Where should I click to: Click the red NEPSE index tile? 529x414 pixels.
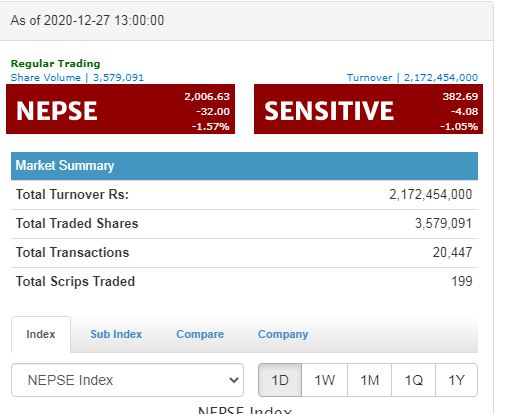[x=120, y=109]
